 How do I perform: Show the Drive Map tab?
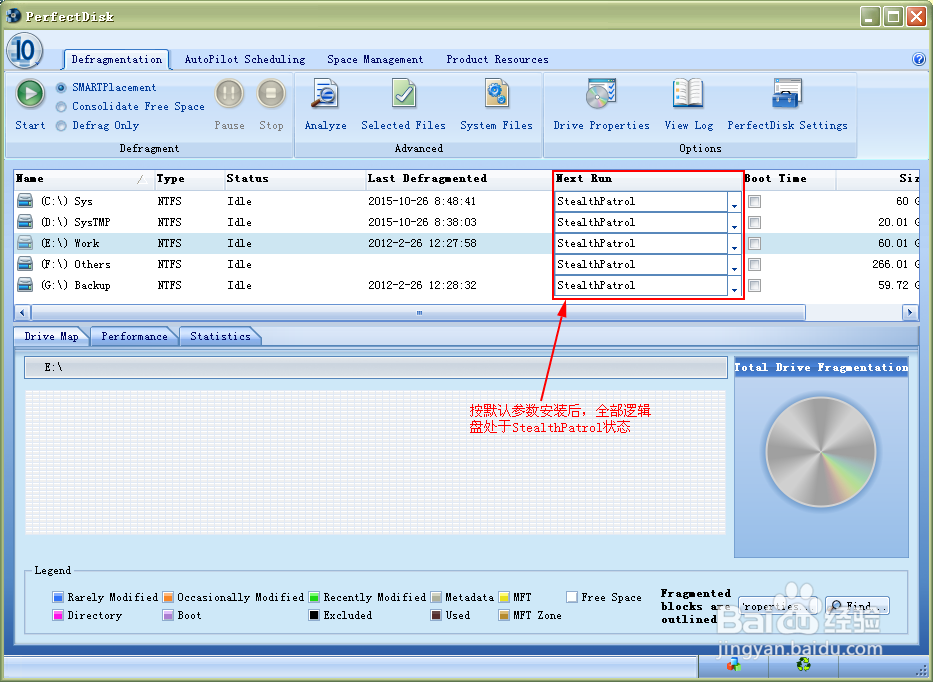coord(51,336)
